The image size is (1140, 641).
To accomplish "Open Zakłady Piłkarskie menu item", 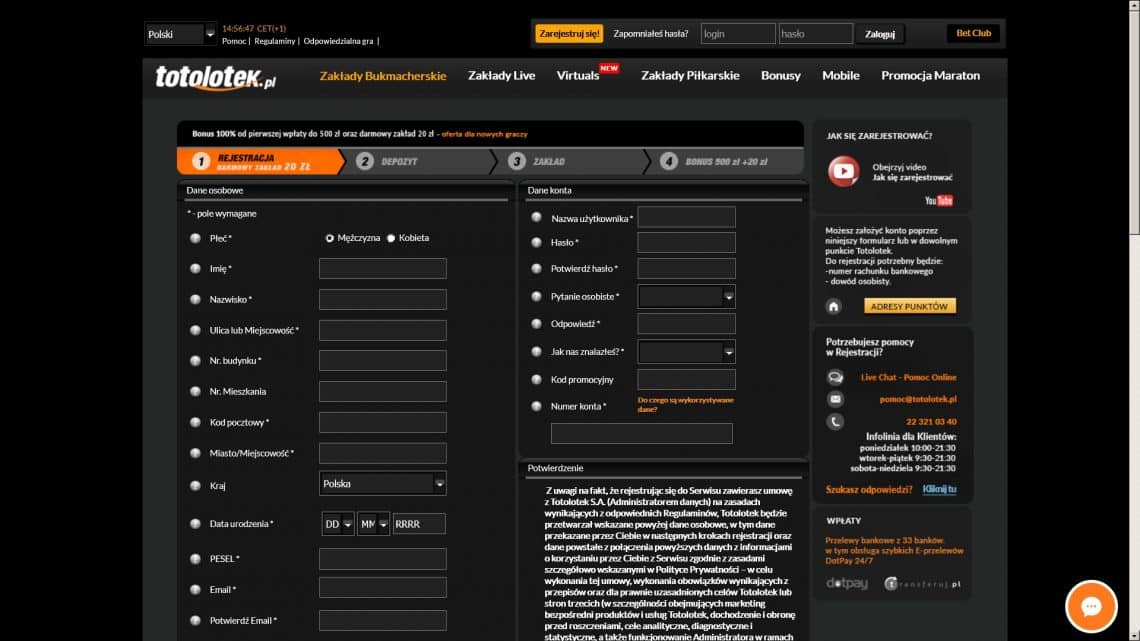I will pos(690,76).
